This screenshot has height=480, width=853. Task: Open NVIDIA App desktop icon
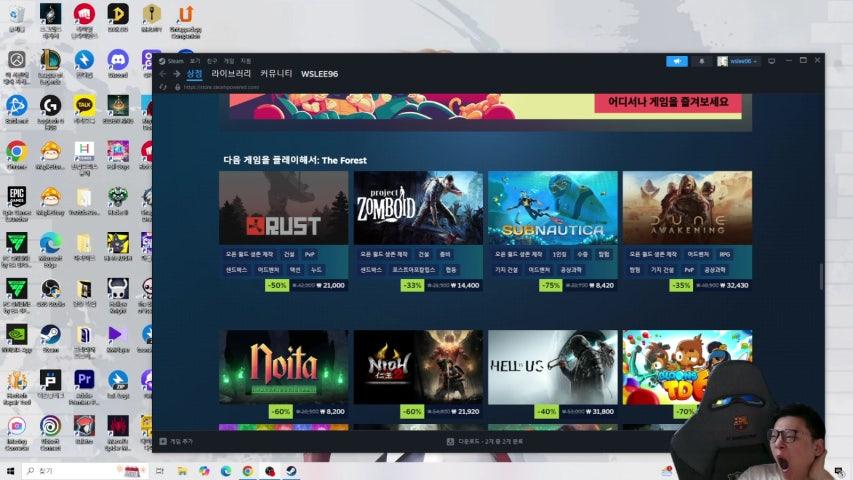(17, 339)
